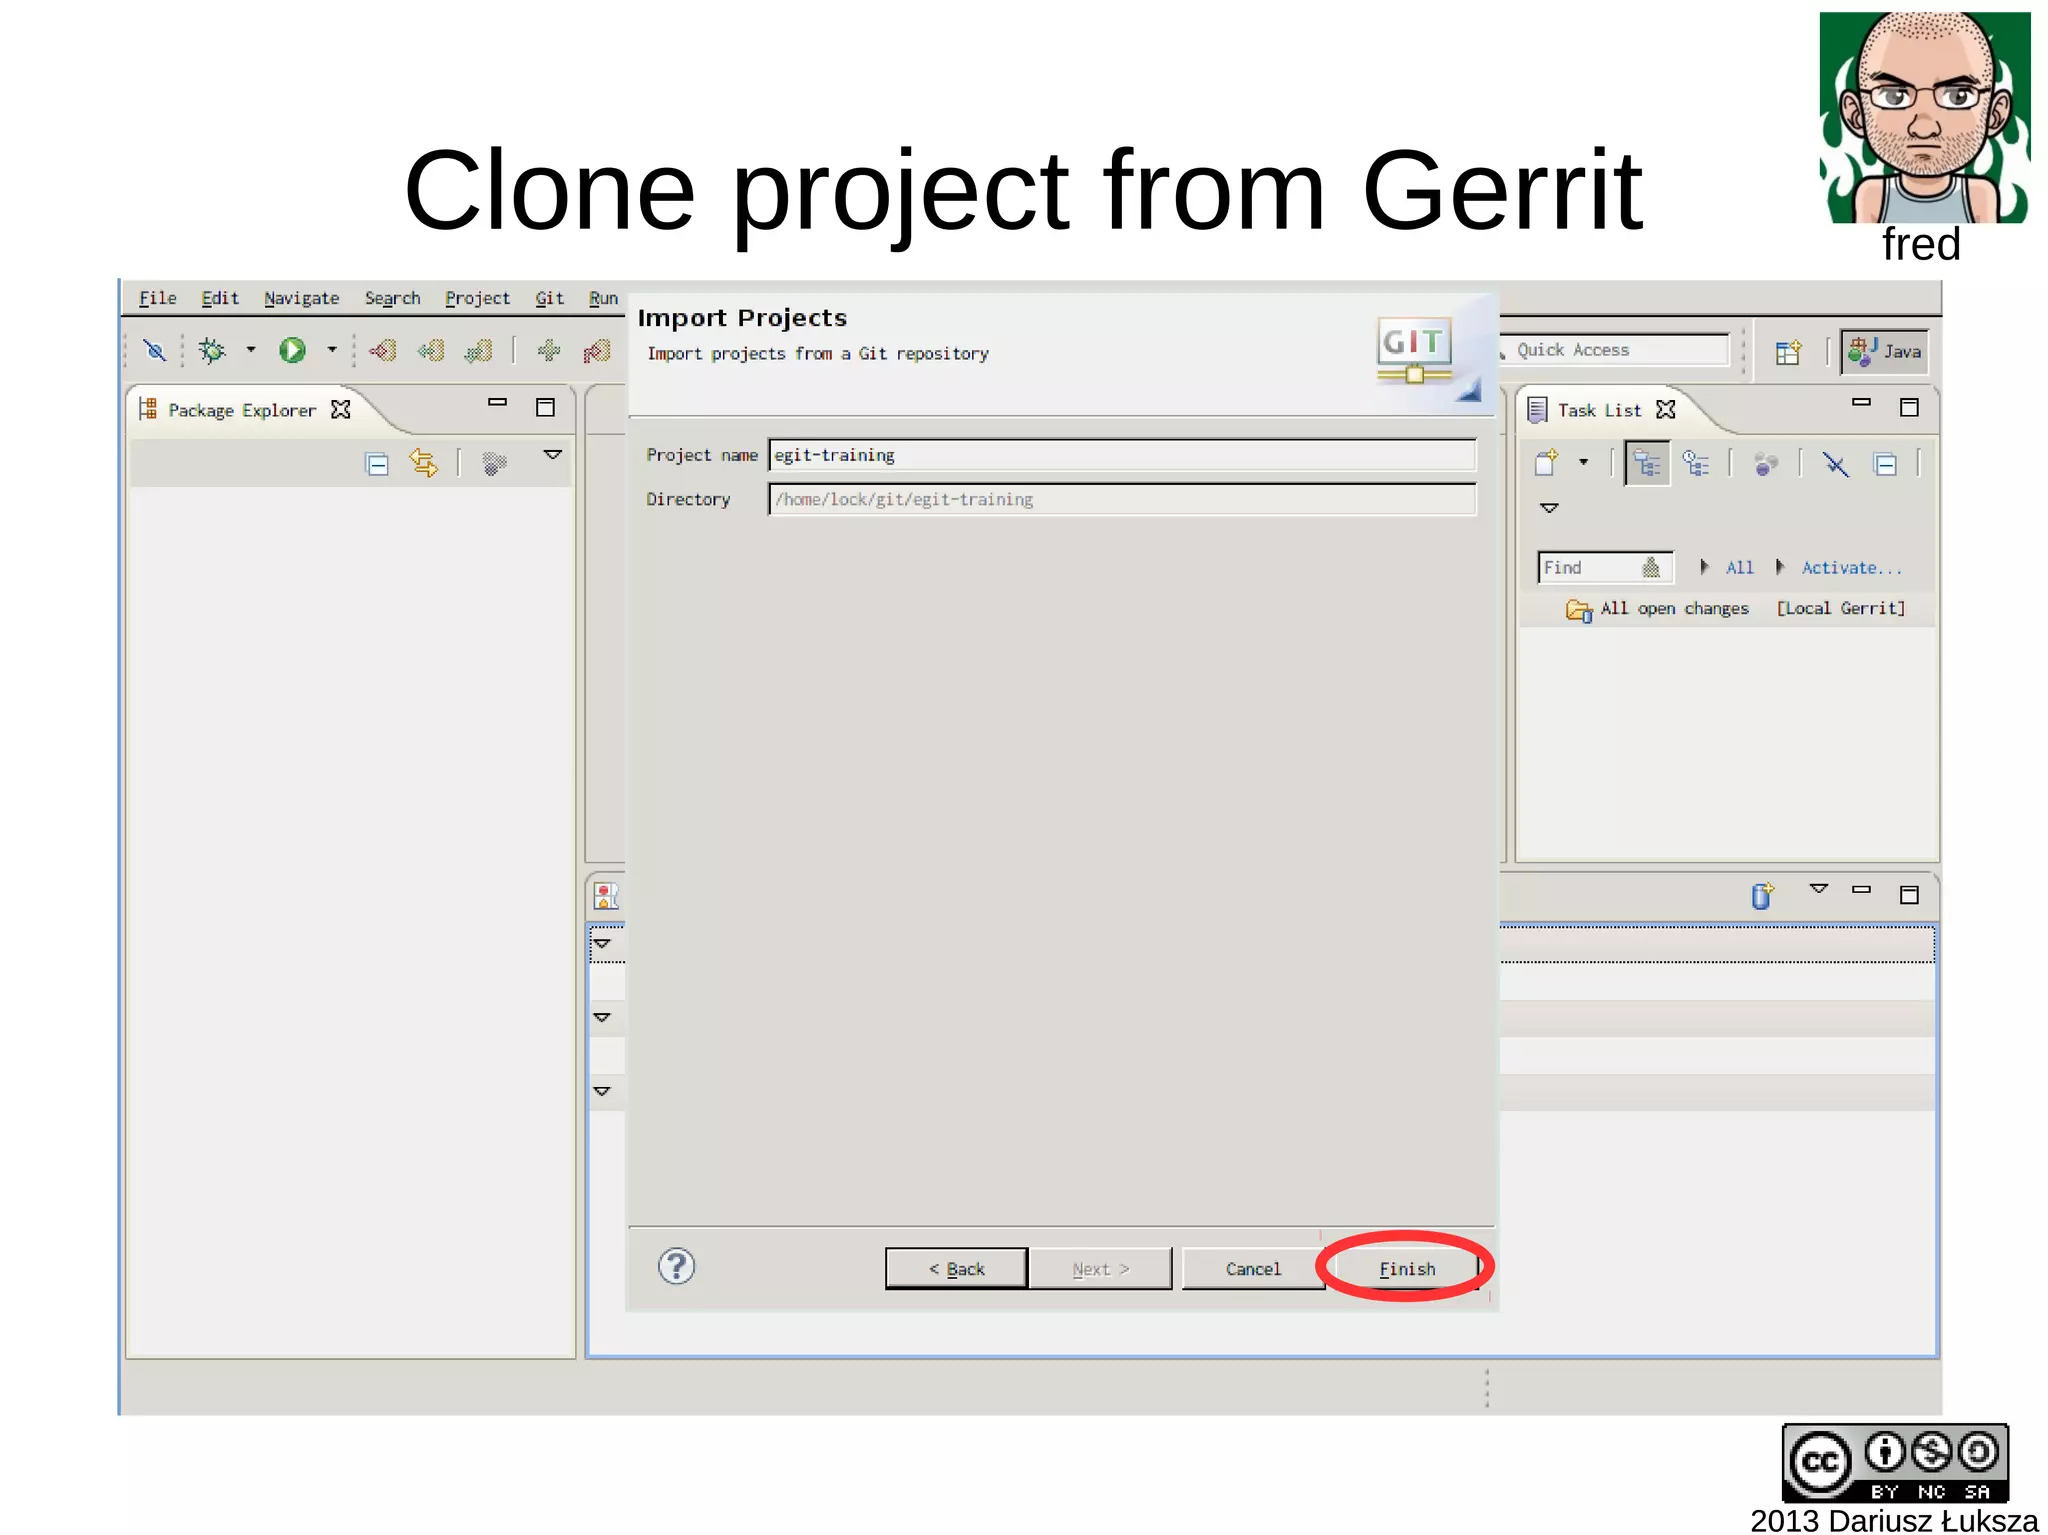
Task: Click the Directory path field
Action: pyautogui.click(x=1122, y=499)
